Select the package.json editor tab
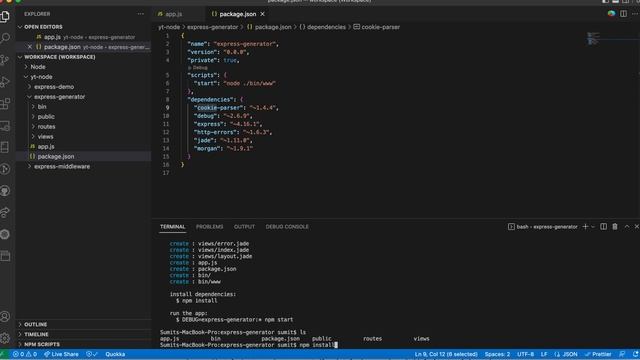640x360 pixels. (238, 14)
